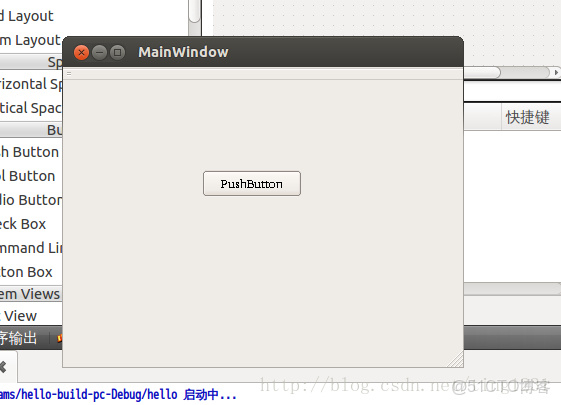Select the Command Link widget item

click(x=31, y=248)
